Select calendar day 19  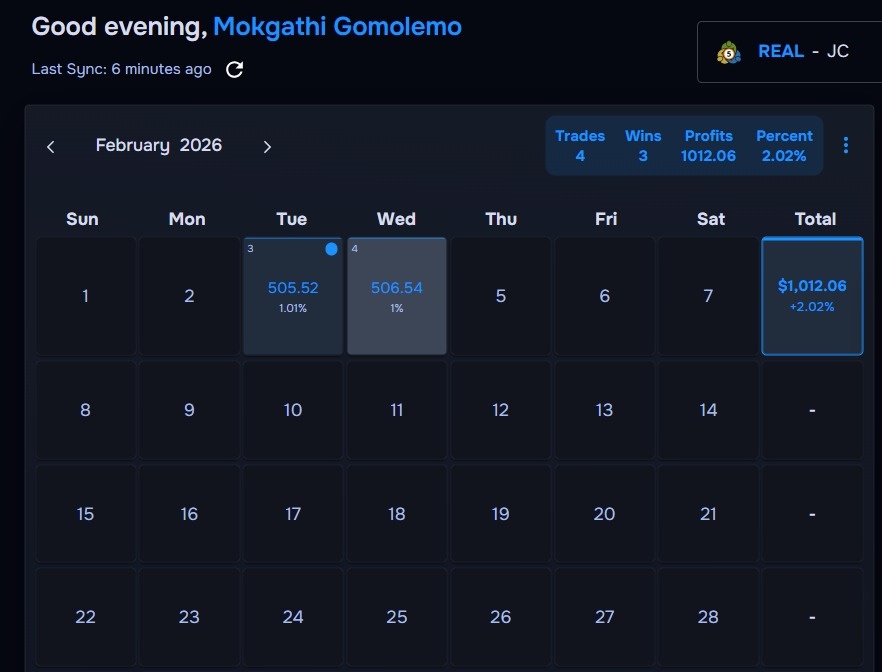coord(501,513)
